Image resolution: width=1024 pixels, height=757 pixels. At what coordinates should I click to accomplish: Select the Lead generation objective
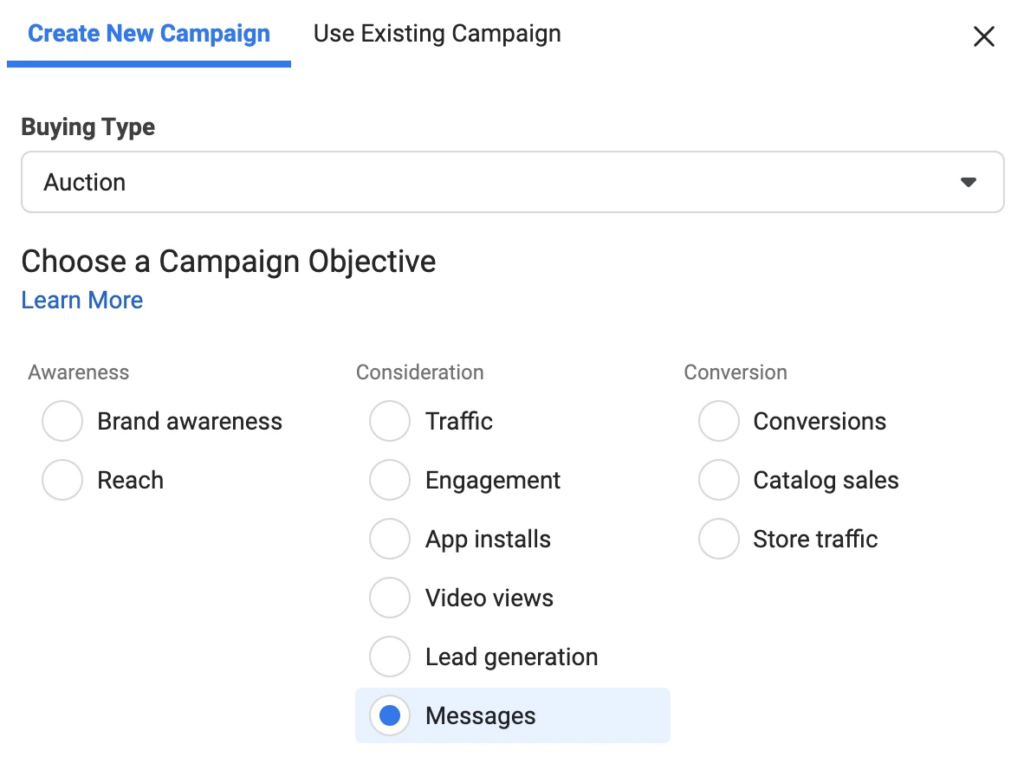(x=390, y=656)
